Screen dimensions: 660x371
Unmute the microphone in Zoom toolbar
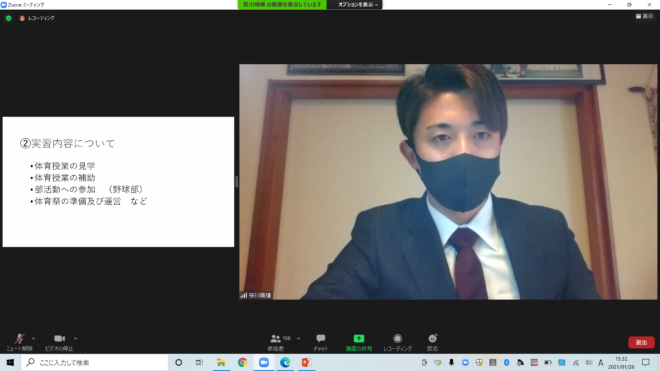19,342
